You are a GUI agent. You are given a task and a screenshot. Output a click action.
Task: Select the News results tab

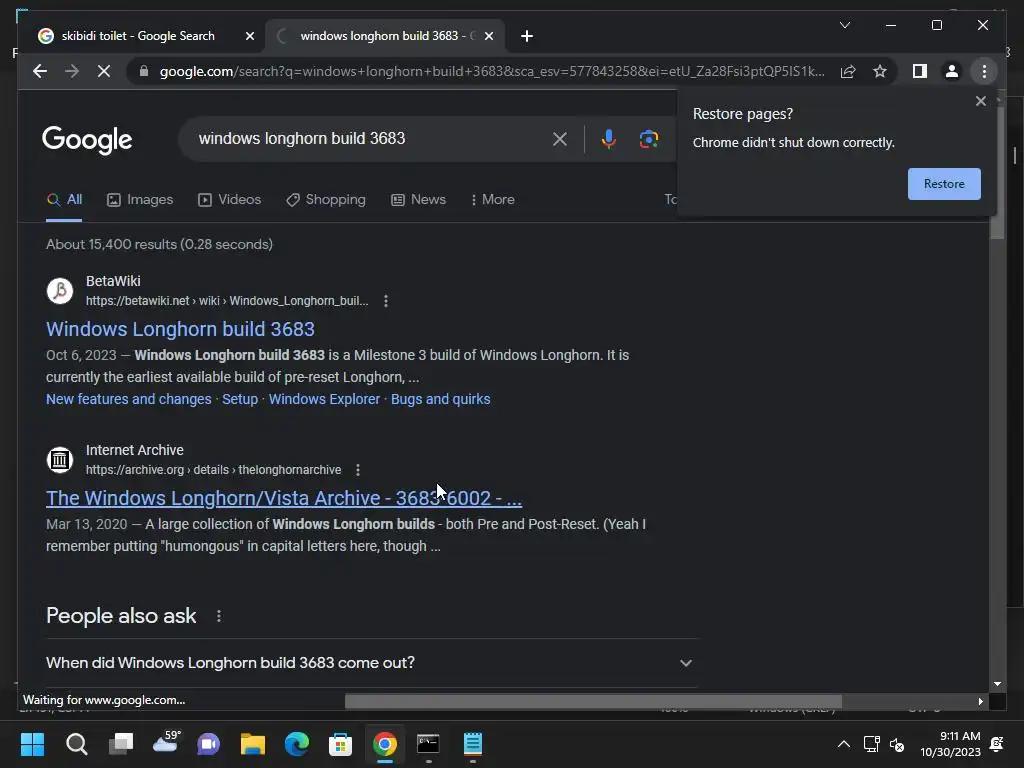(x=418, y=199)
